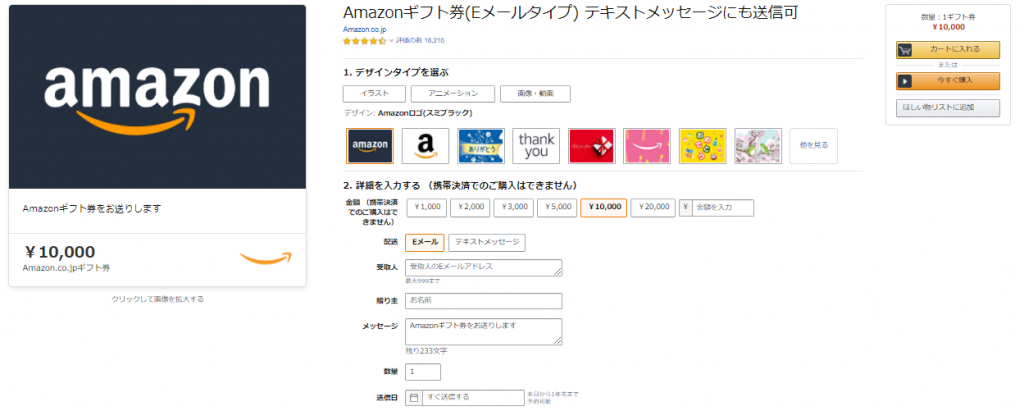Click the 今すぐ購入 buy now button

(947, 82)
